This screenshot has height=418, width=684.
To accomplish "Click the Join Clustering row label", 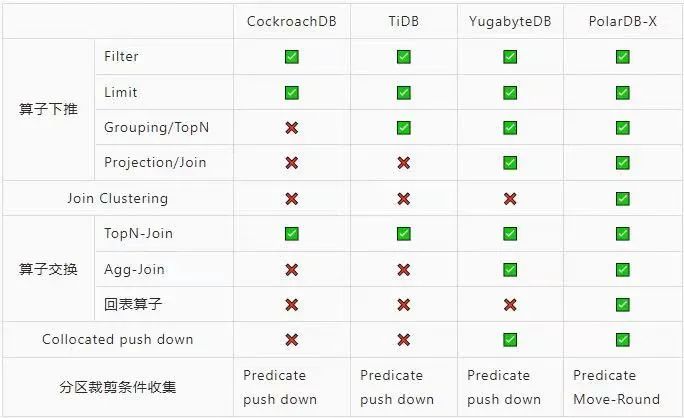I will click(117, 199).
